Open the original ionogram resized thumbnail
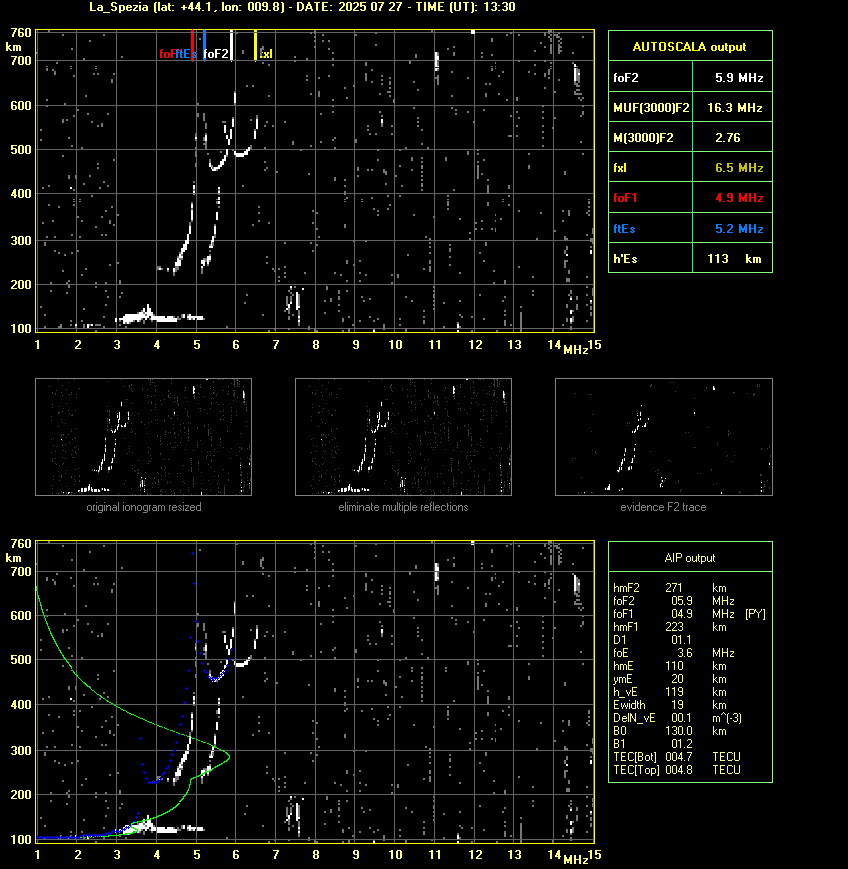Viewport: 848px width, 869px height. click(144, 437)
